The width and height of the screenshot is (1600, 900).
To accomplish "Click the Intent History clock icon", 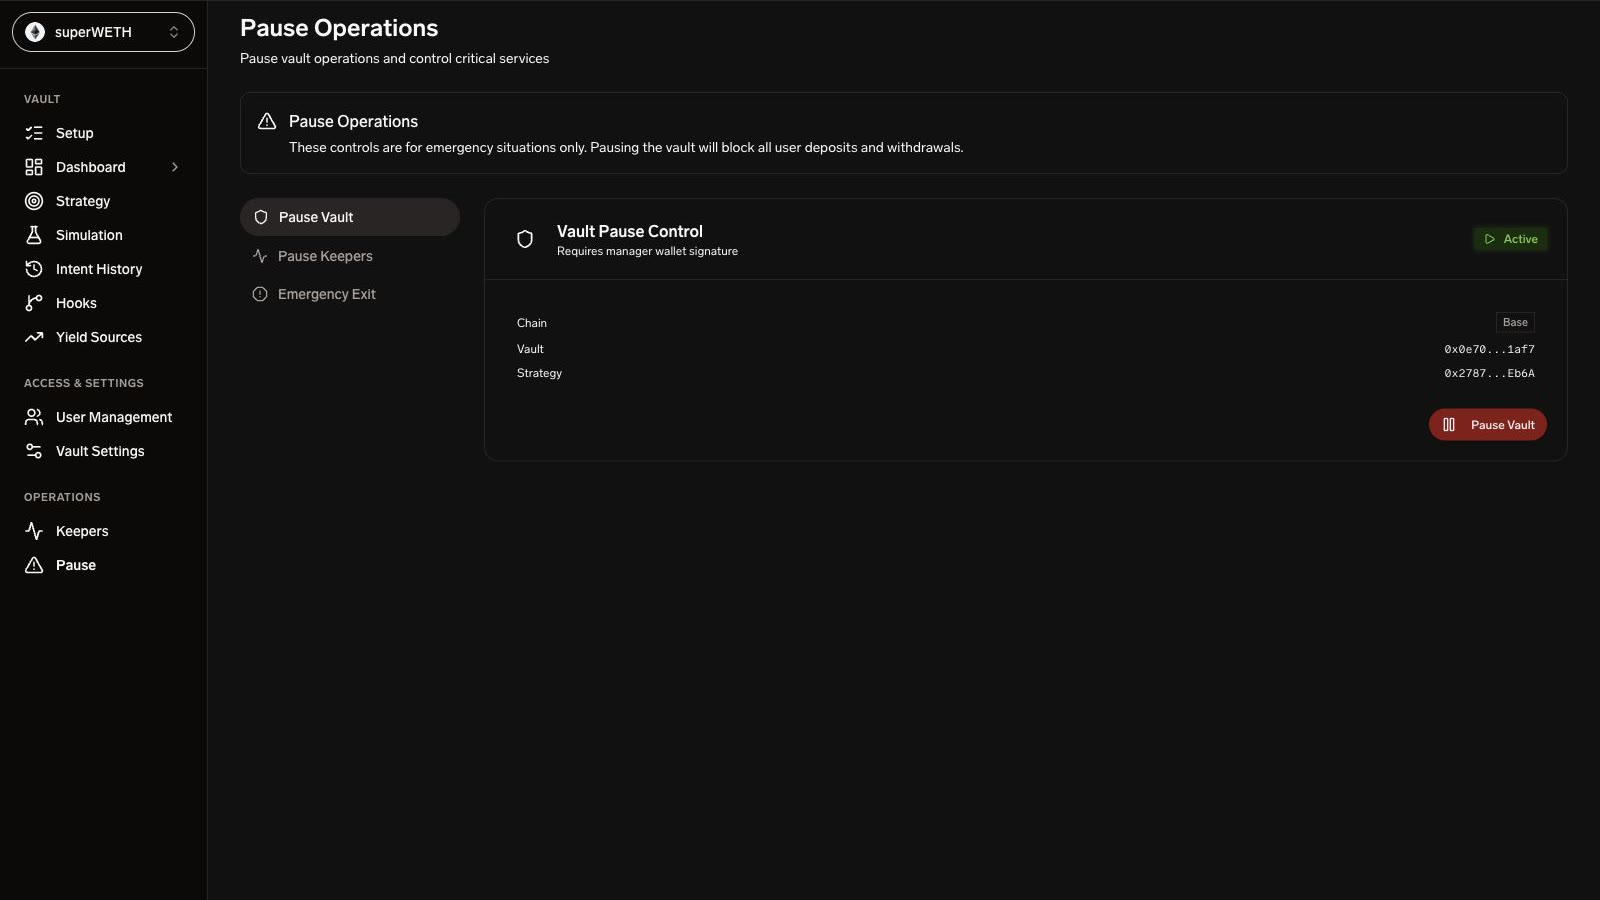I will [x=34, y=269].
